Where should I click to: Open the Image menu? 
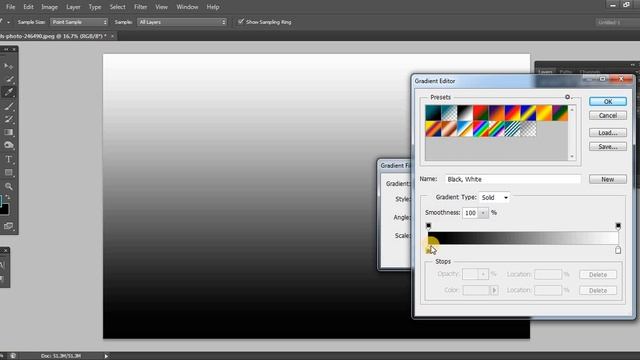pos(49,7)
